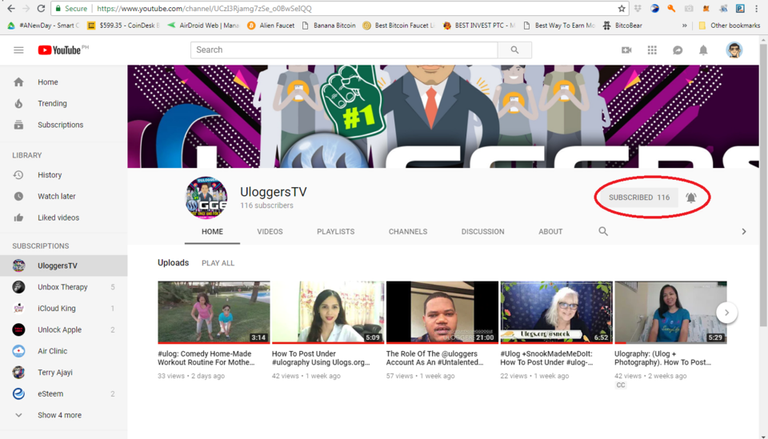The width and height of the screenshot is (768, 439).
Task: Open History in the sidebar
Action: click(x=64, y=175)
